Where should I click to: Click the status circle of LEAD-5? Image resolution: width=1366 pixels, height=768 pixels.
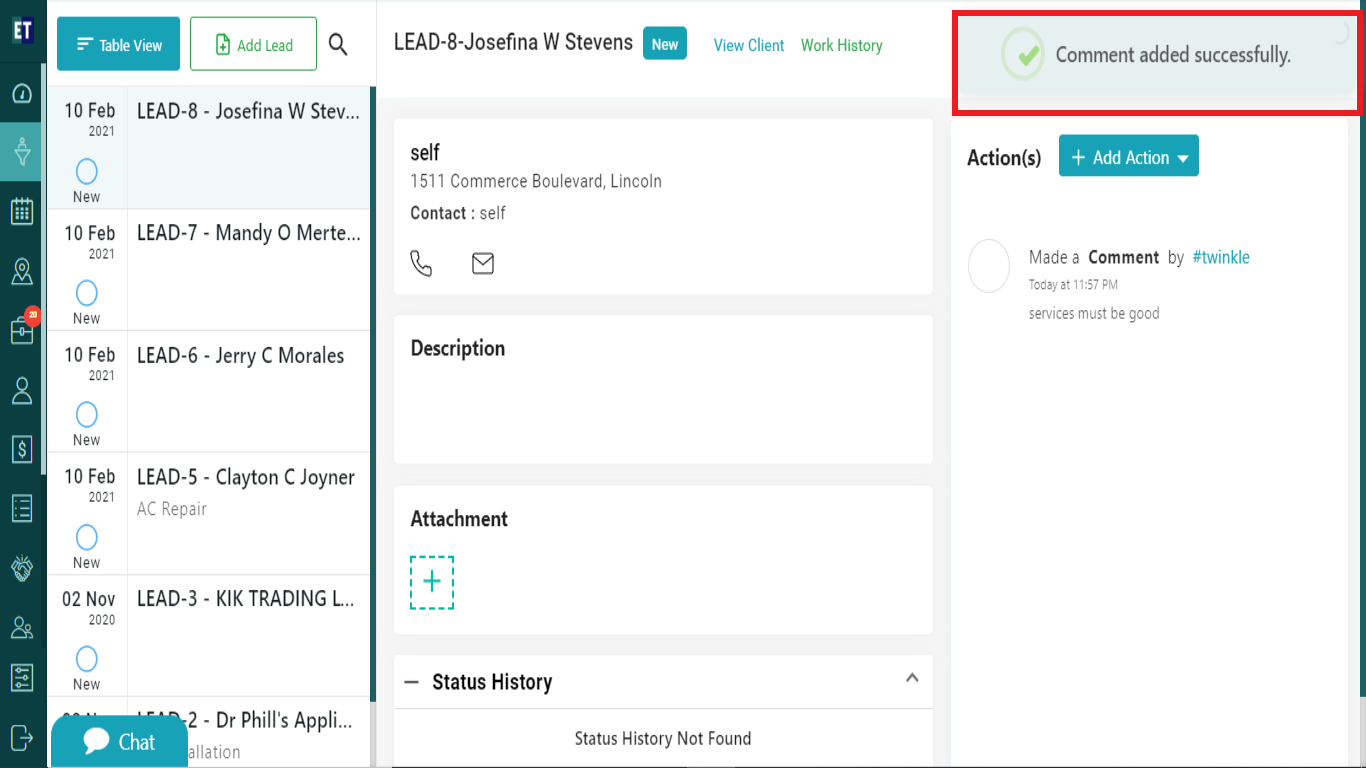click(87, 537)
